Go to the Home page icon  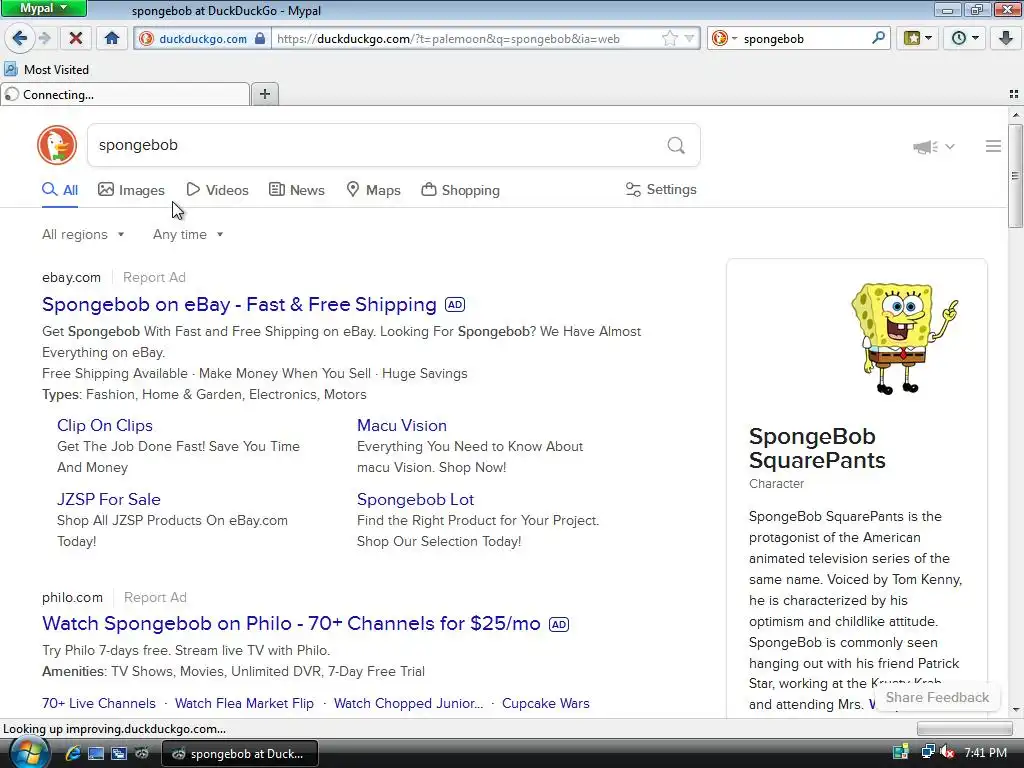(112, 38)
